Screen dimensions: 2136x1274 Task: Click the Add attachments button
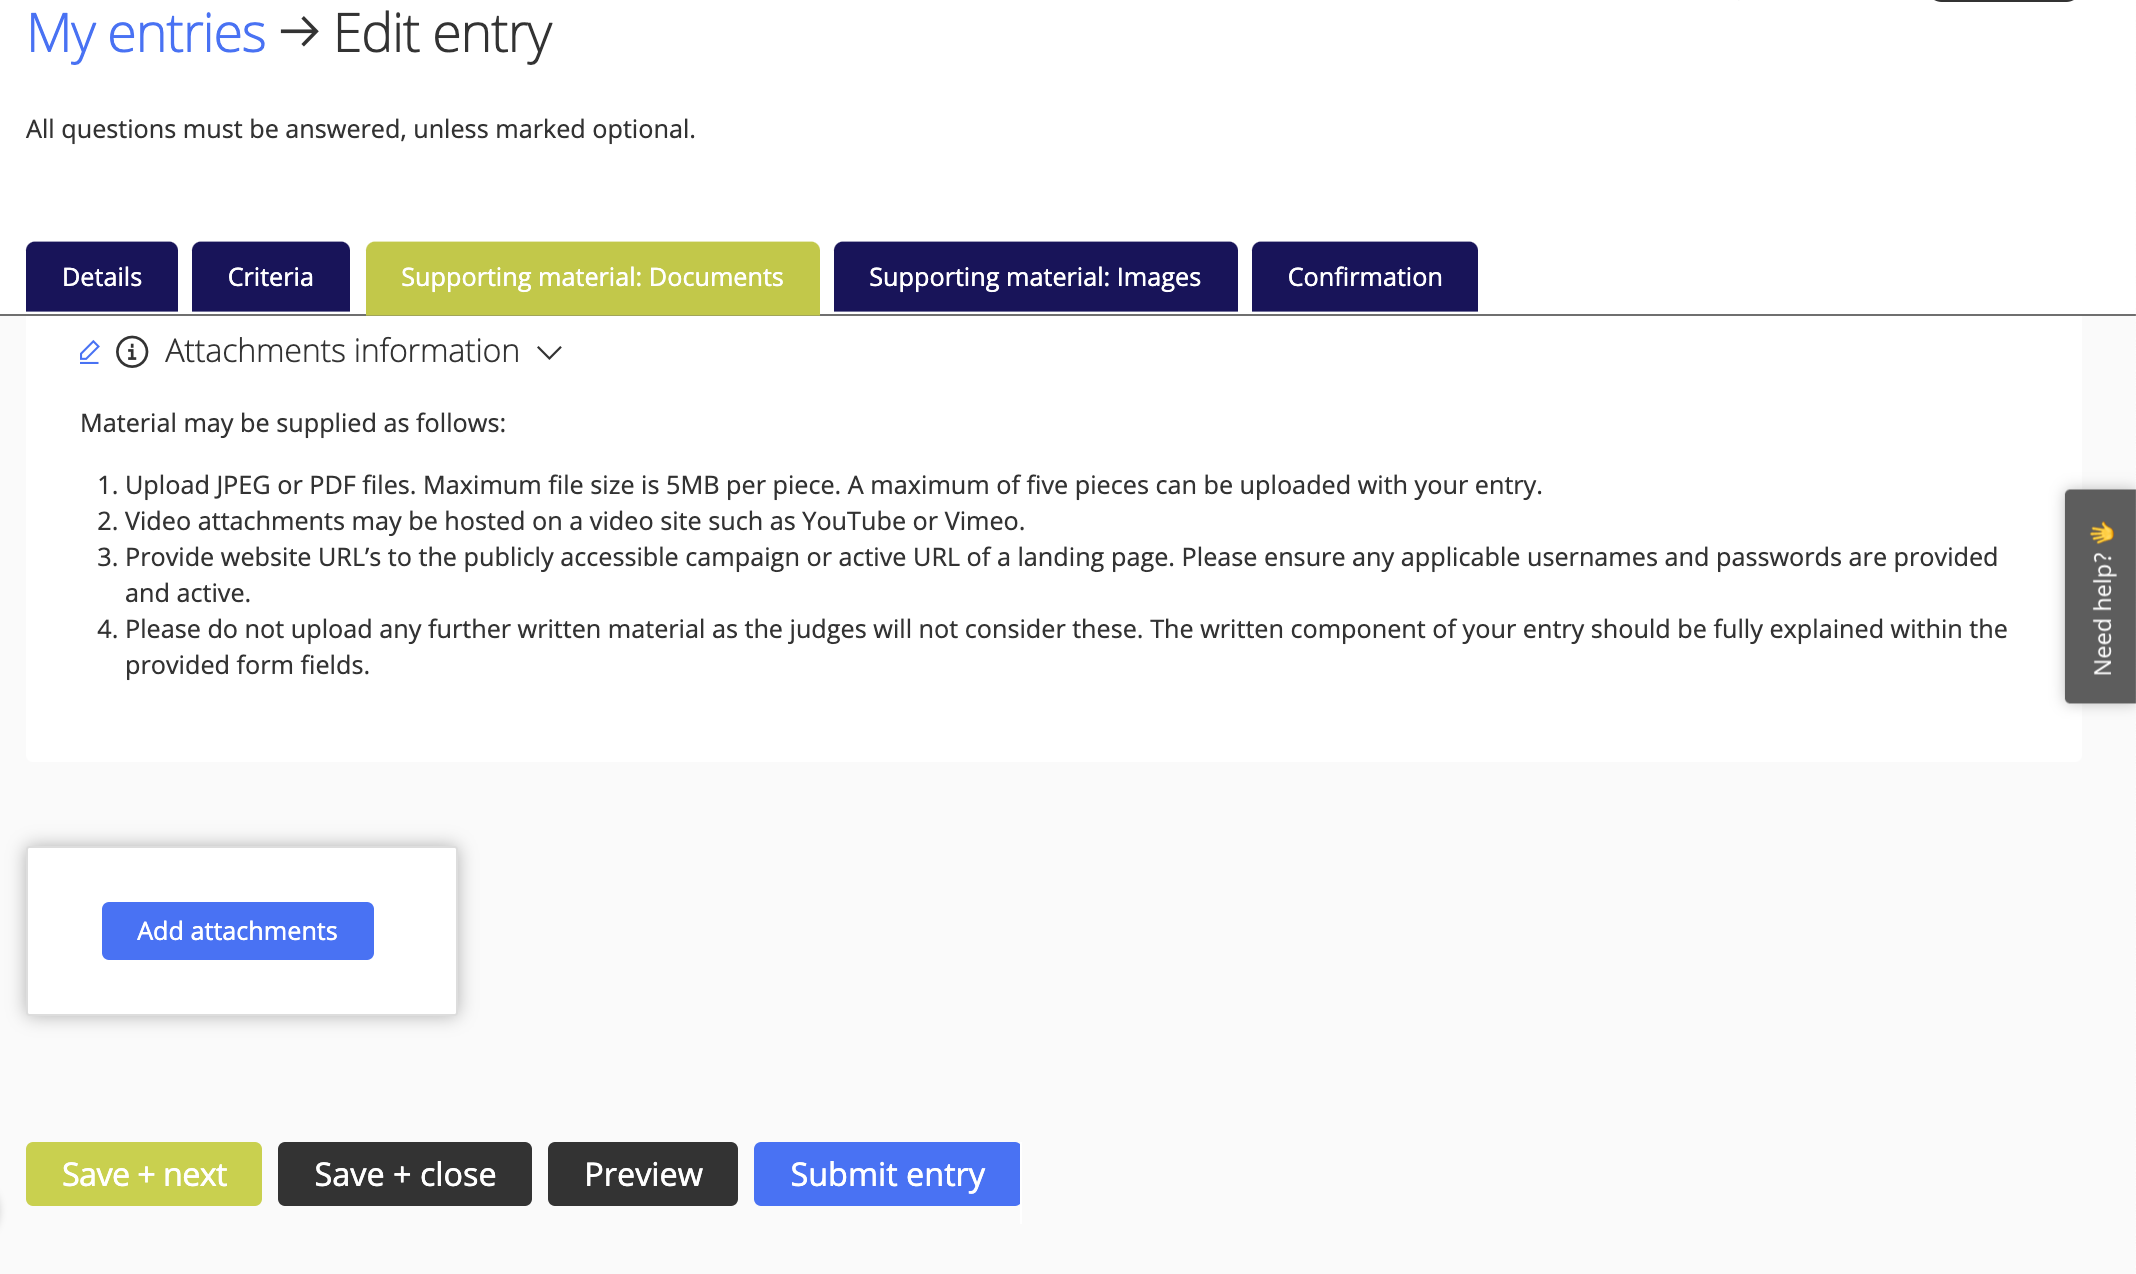pos(237,930)
